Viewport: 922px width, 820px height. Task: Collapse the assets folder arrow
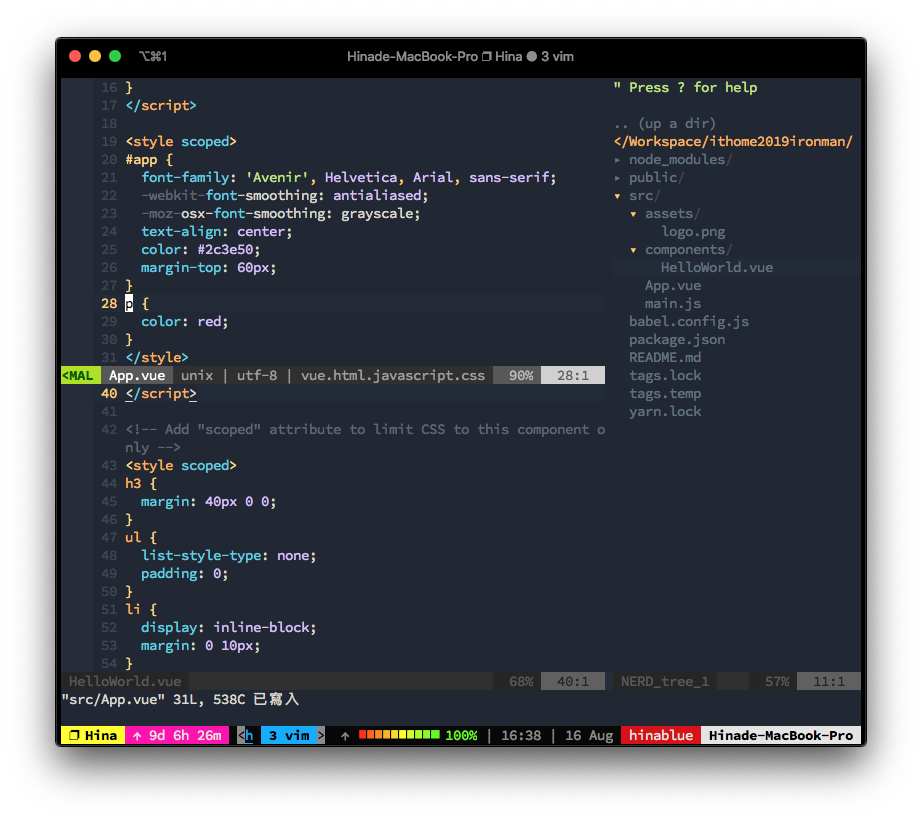pyautogui.click(x=633, y=214)
